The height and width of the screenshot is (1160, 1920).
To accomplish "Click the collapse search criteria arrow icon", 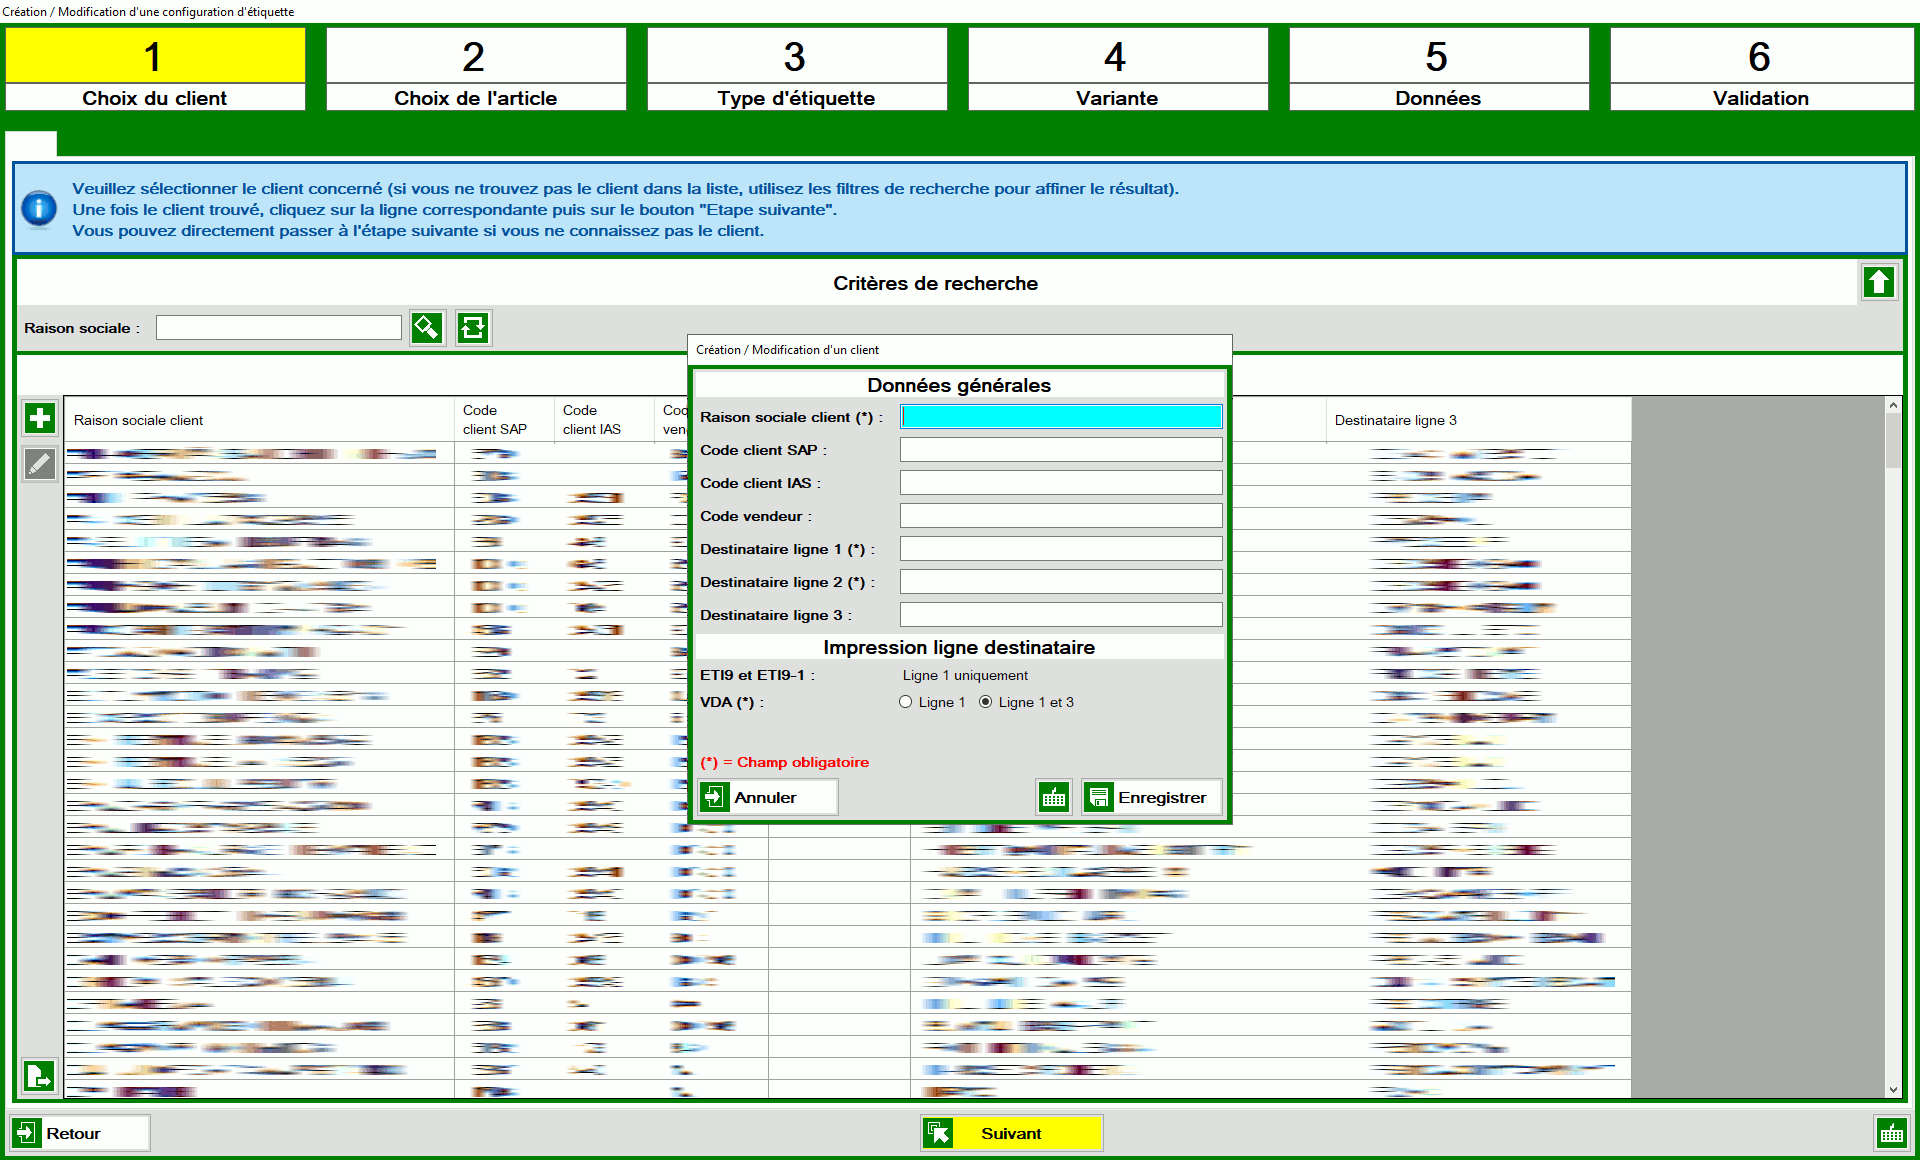I will 1878,283.
